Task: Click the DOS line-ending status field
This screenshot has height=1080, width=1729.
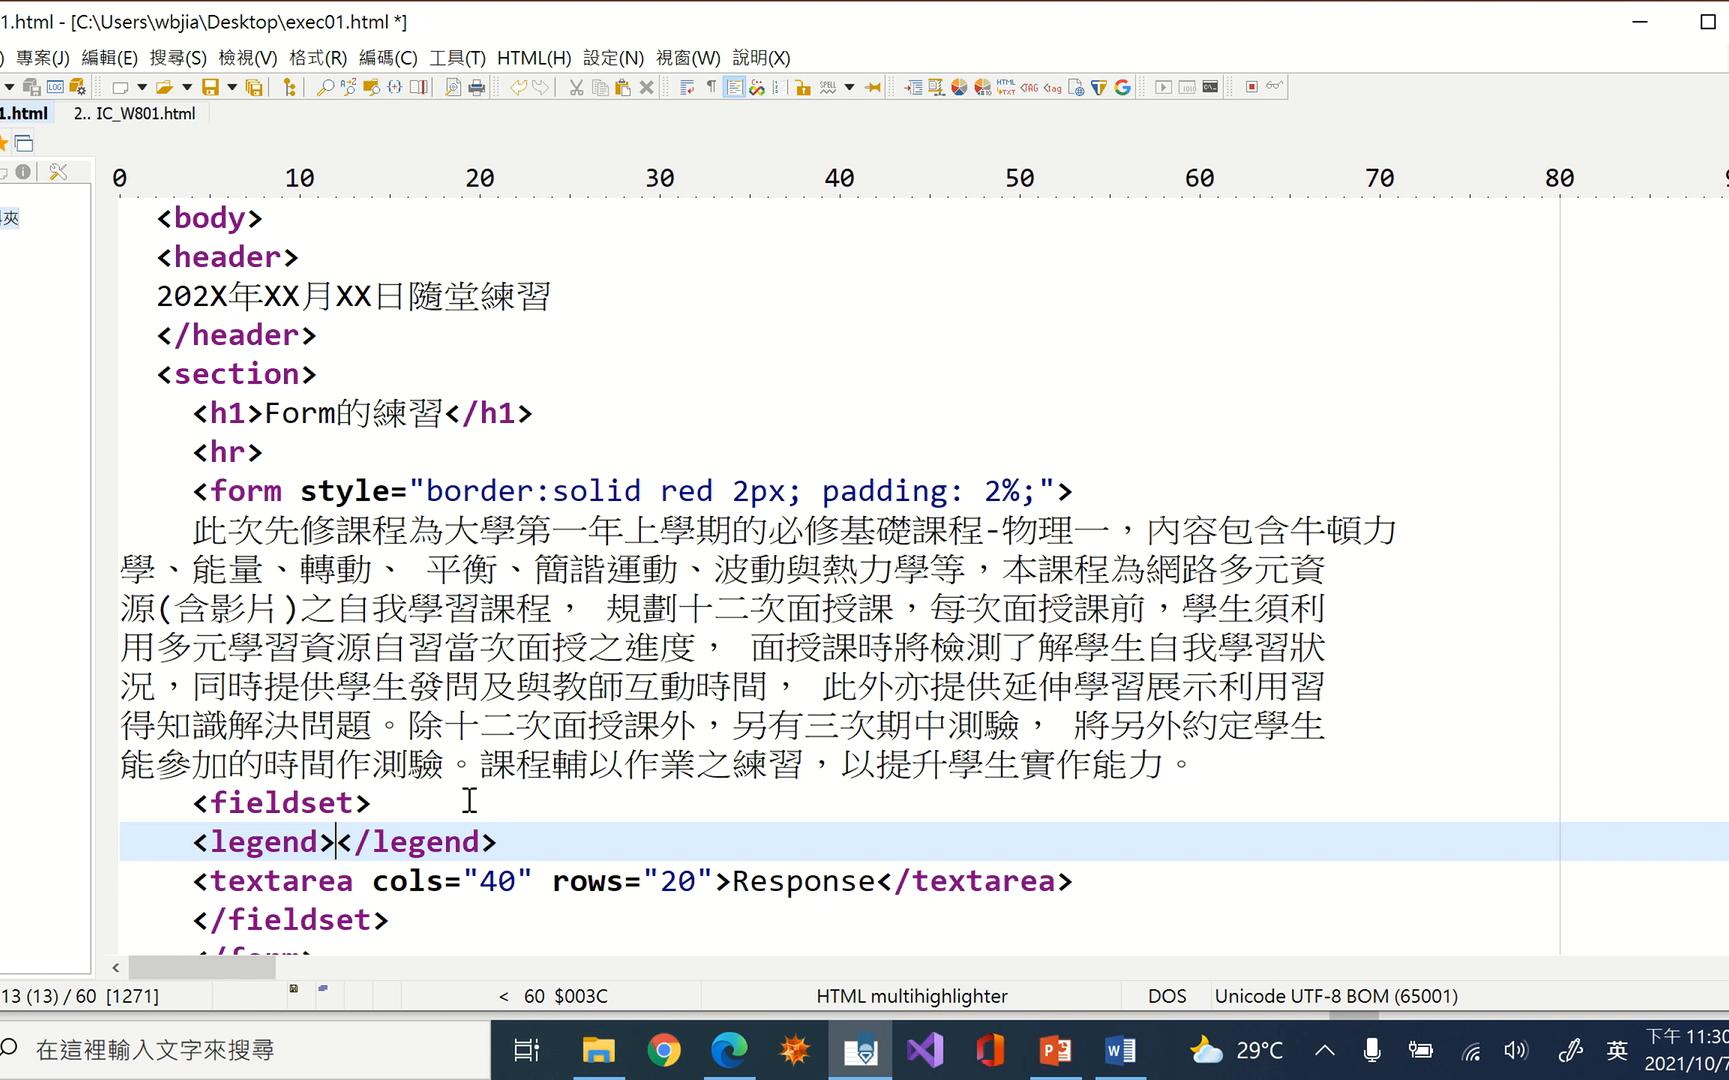Action: tap(1167, 996)
